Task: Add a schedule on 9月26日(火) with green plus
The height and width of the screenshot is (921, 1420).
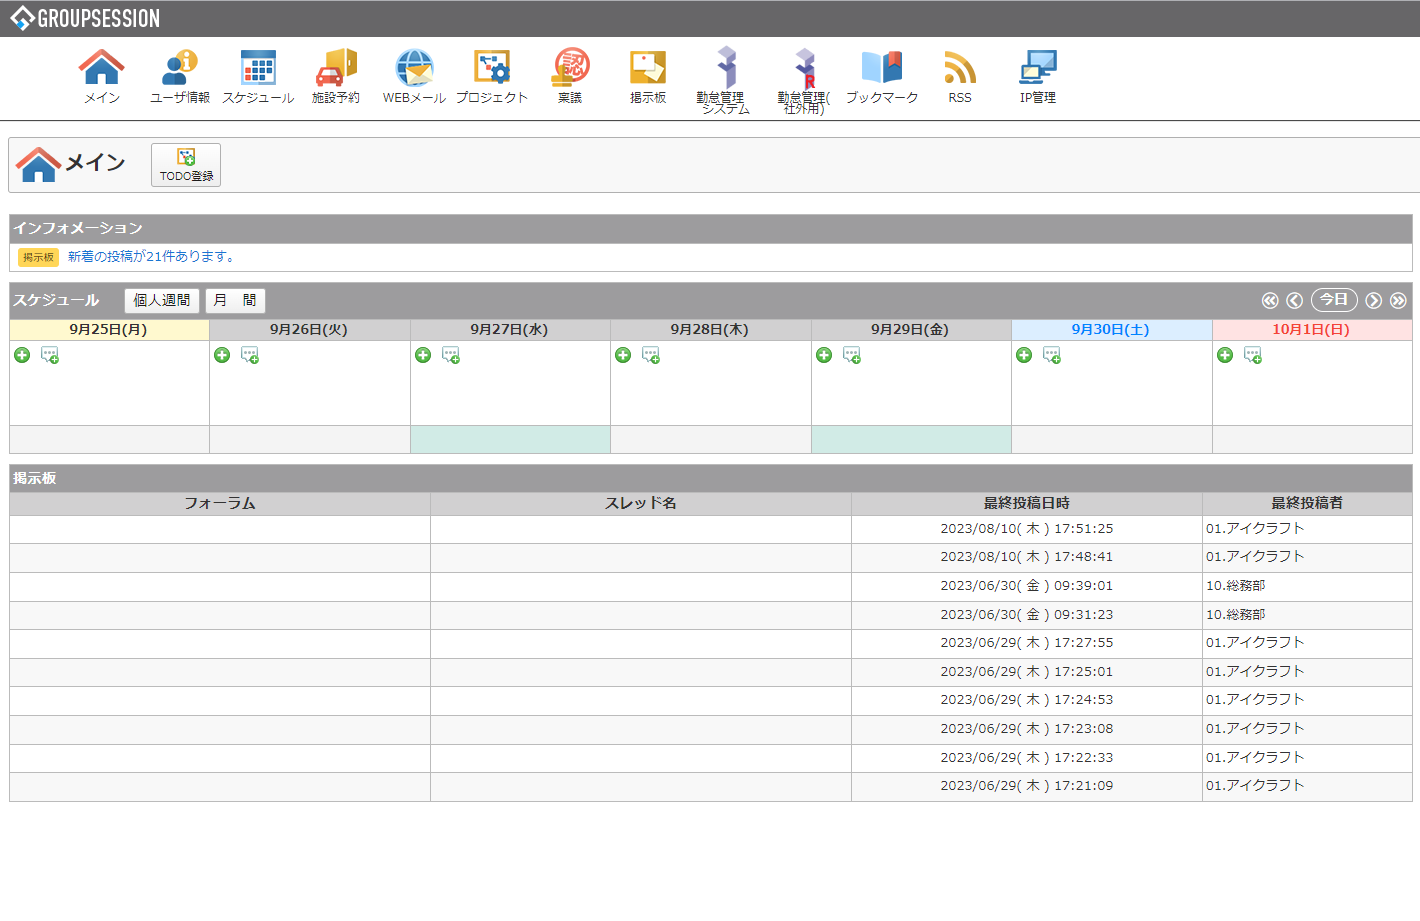Action: click(222, 355)
